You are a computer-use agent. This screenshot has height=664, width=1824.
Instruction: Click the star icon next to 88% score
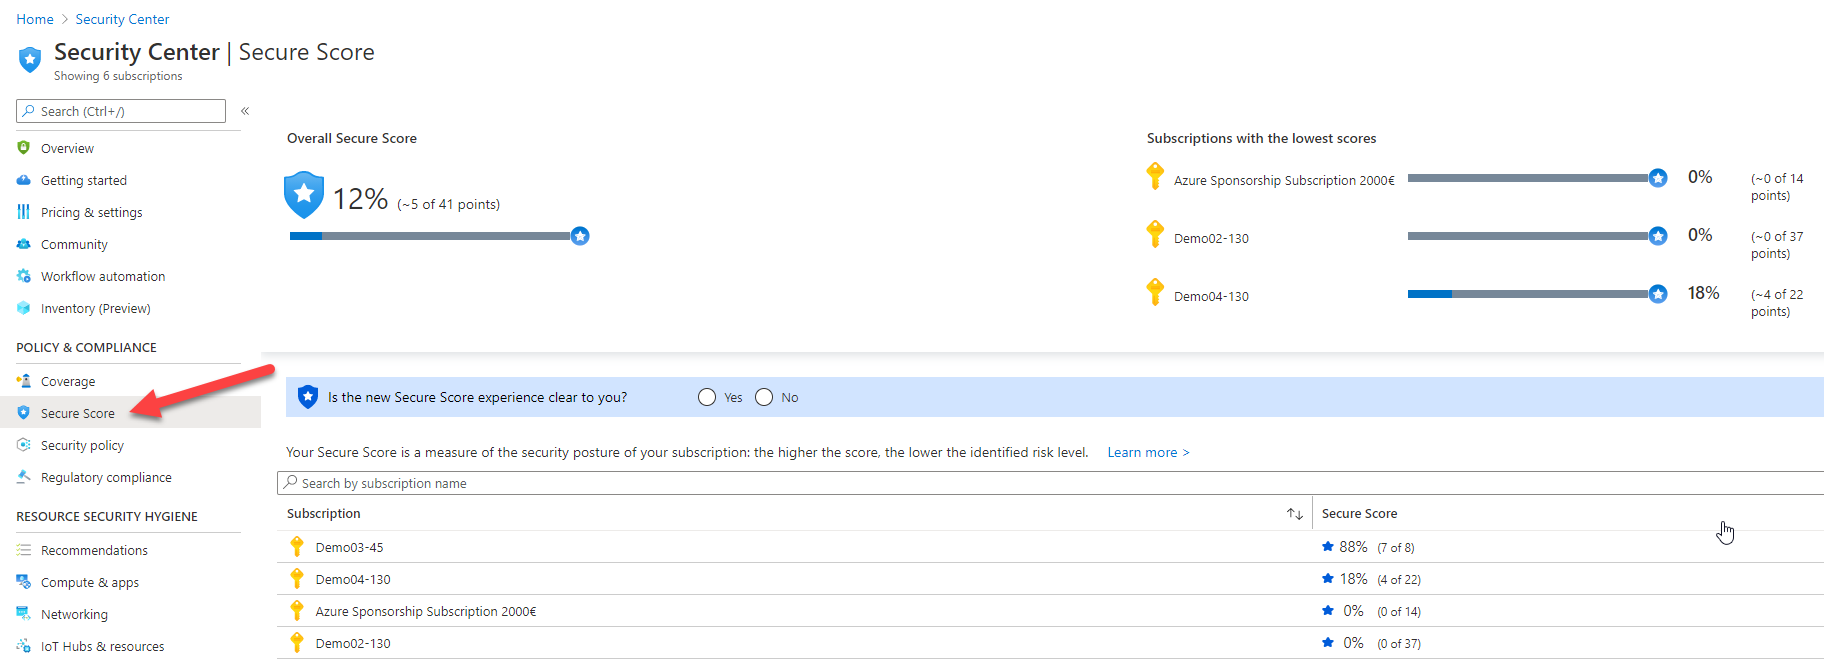pos(1328,546)
